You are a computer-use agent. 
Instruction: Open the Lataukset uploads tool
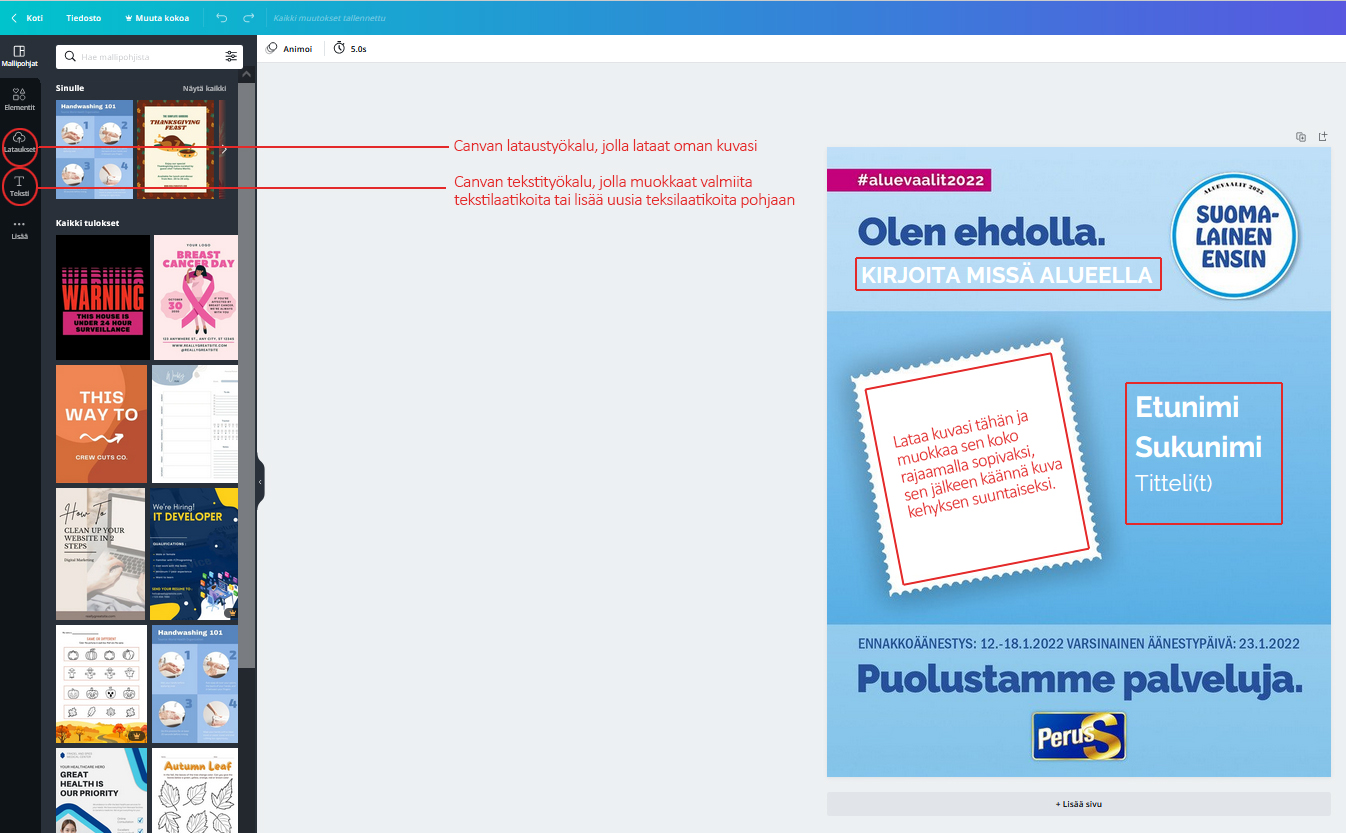(19, 143)
